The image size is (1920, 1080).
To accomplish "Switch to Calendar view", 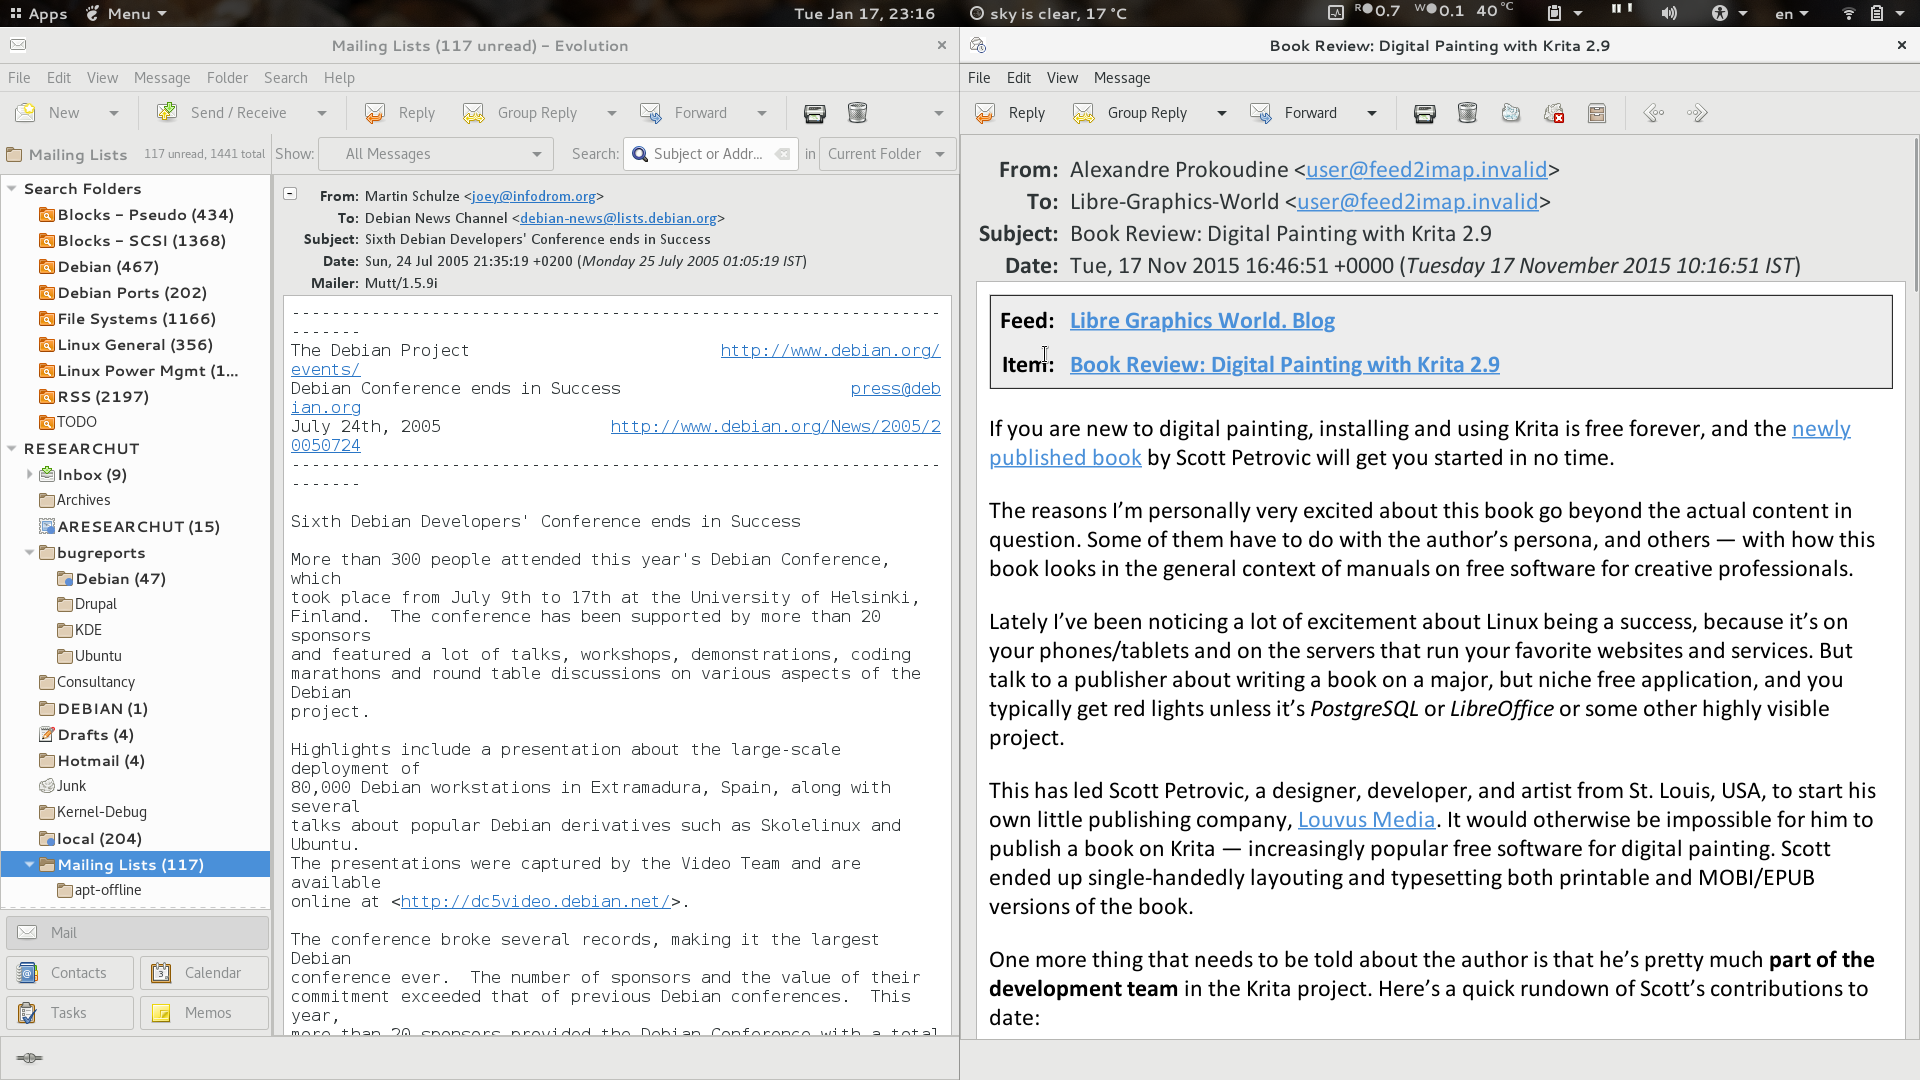I will [x=204, y=973].
